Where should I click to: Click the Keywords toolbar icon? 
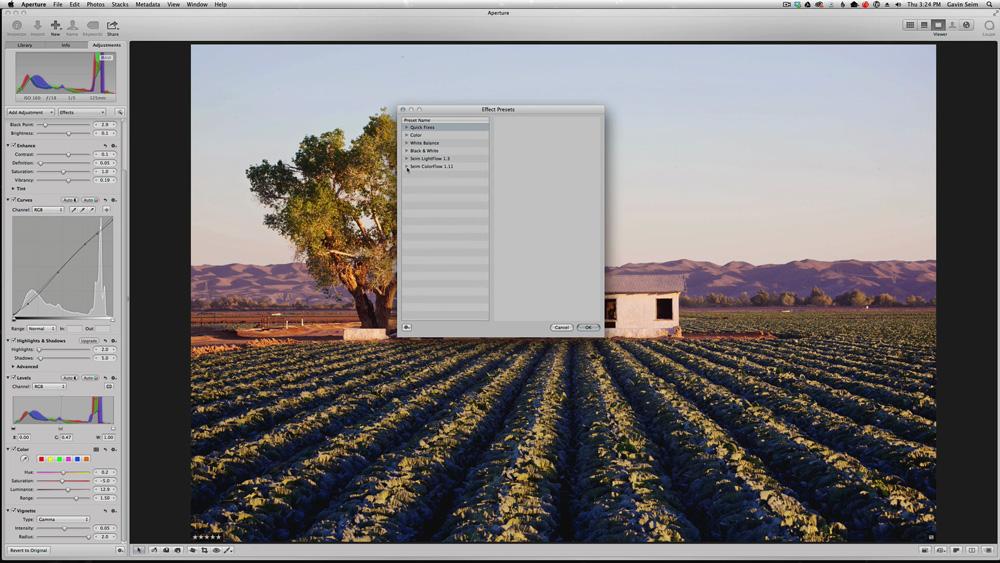(x=92, y=25)
